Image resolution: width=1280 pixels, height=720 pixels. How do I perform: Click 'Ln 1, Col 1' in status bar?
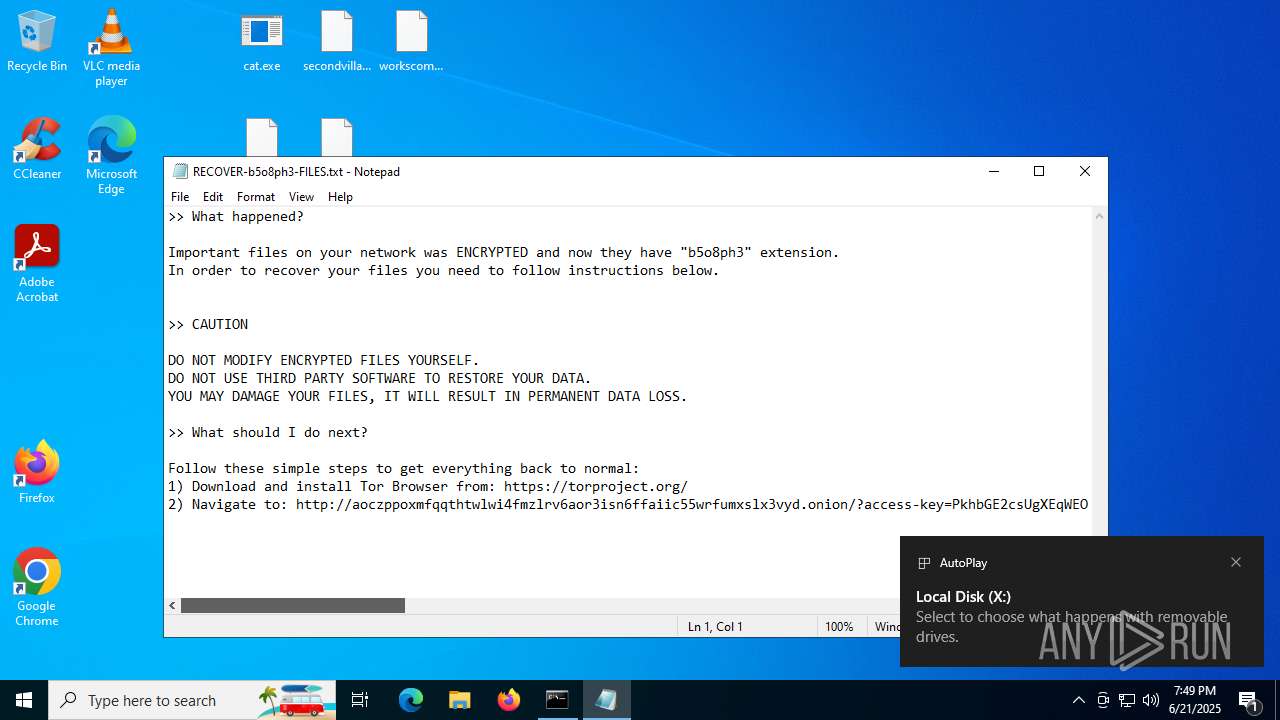715,627
